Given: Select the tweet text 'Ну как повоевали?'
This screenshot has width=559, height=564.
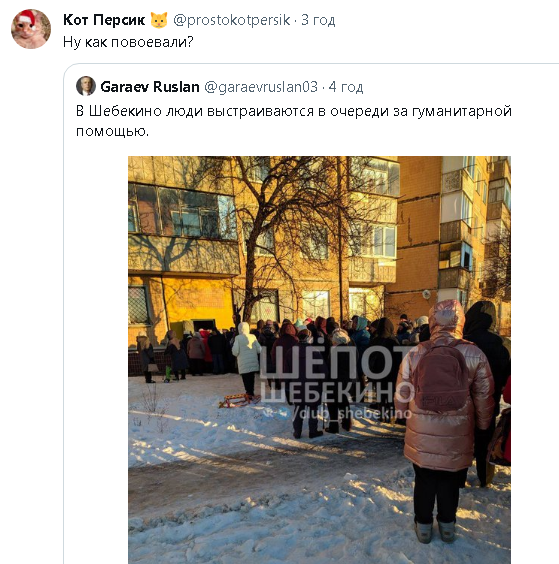Looking at the screenshot, I should 128,42.
